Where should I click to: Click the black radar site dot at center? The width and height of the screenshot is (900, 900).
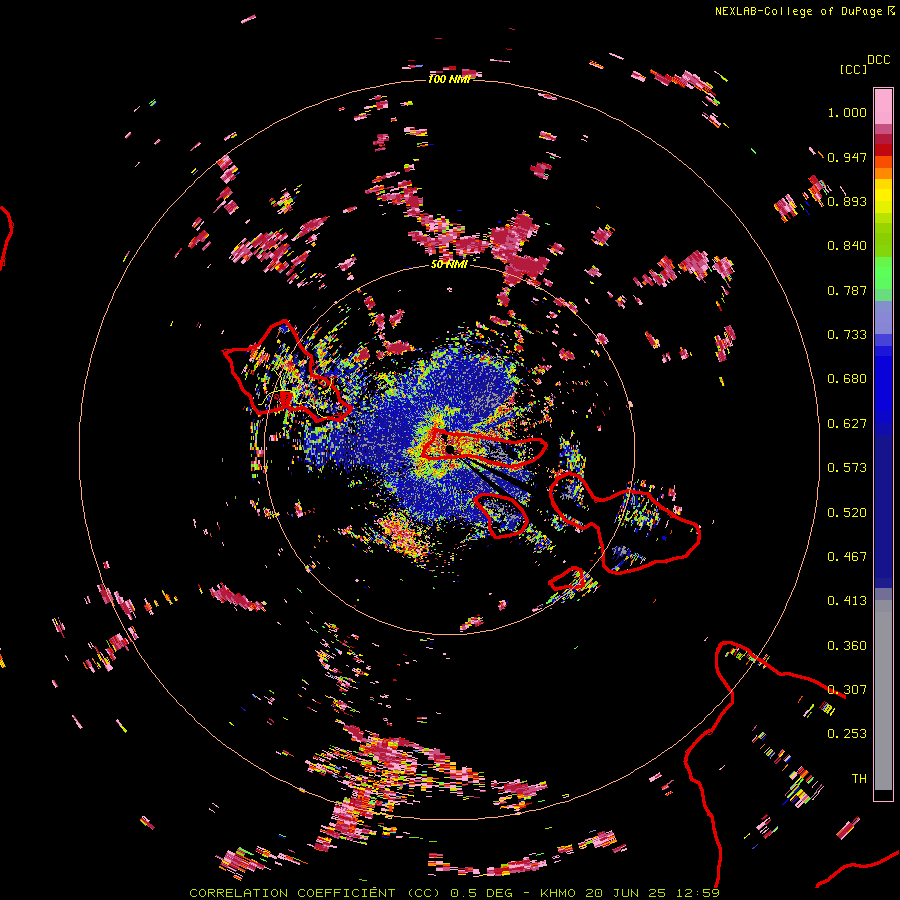point(450,449)
